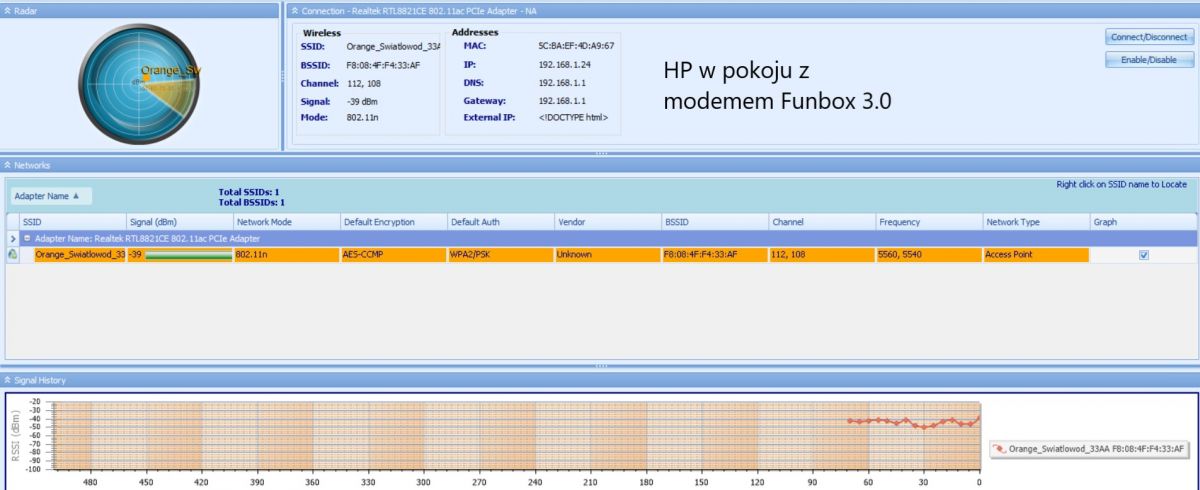
Task: Sort networks by Network Mode column
Action: pyautogui.click(x=286, y=222)
